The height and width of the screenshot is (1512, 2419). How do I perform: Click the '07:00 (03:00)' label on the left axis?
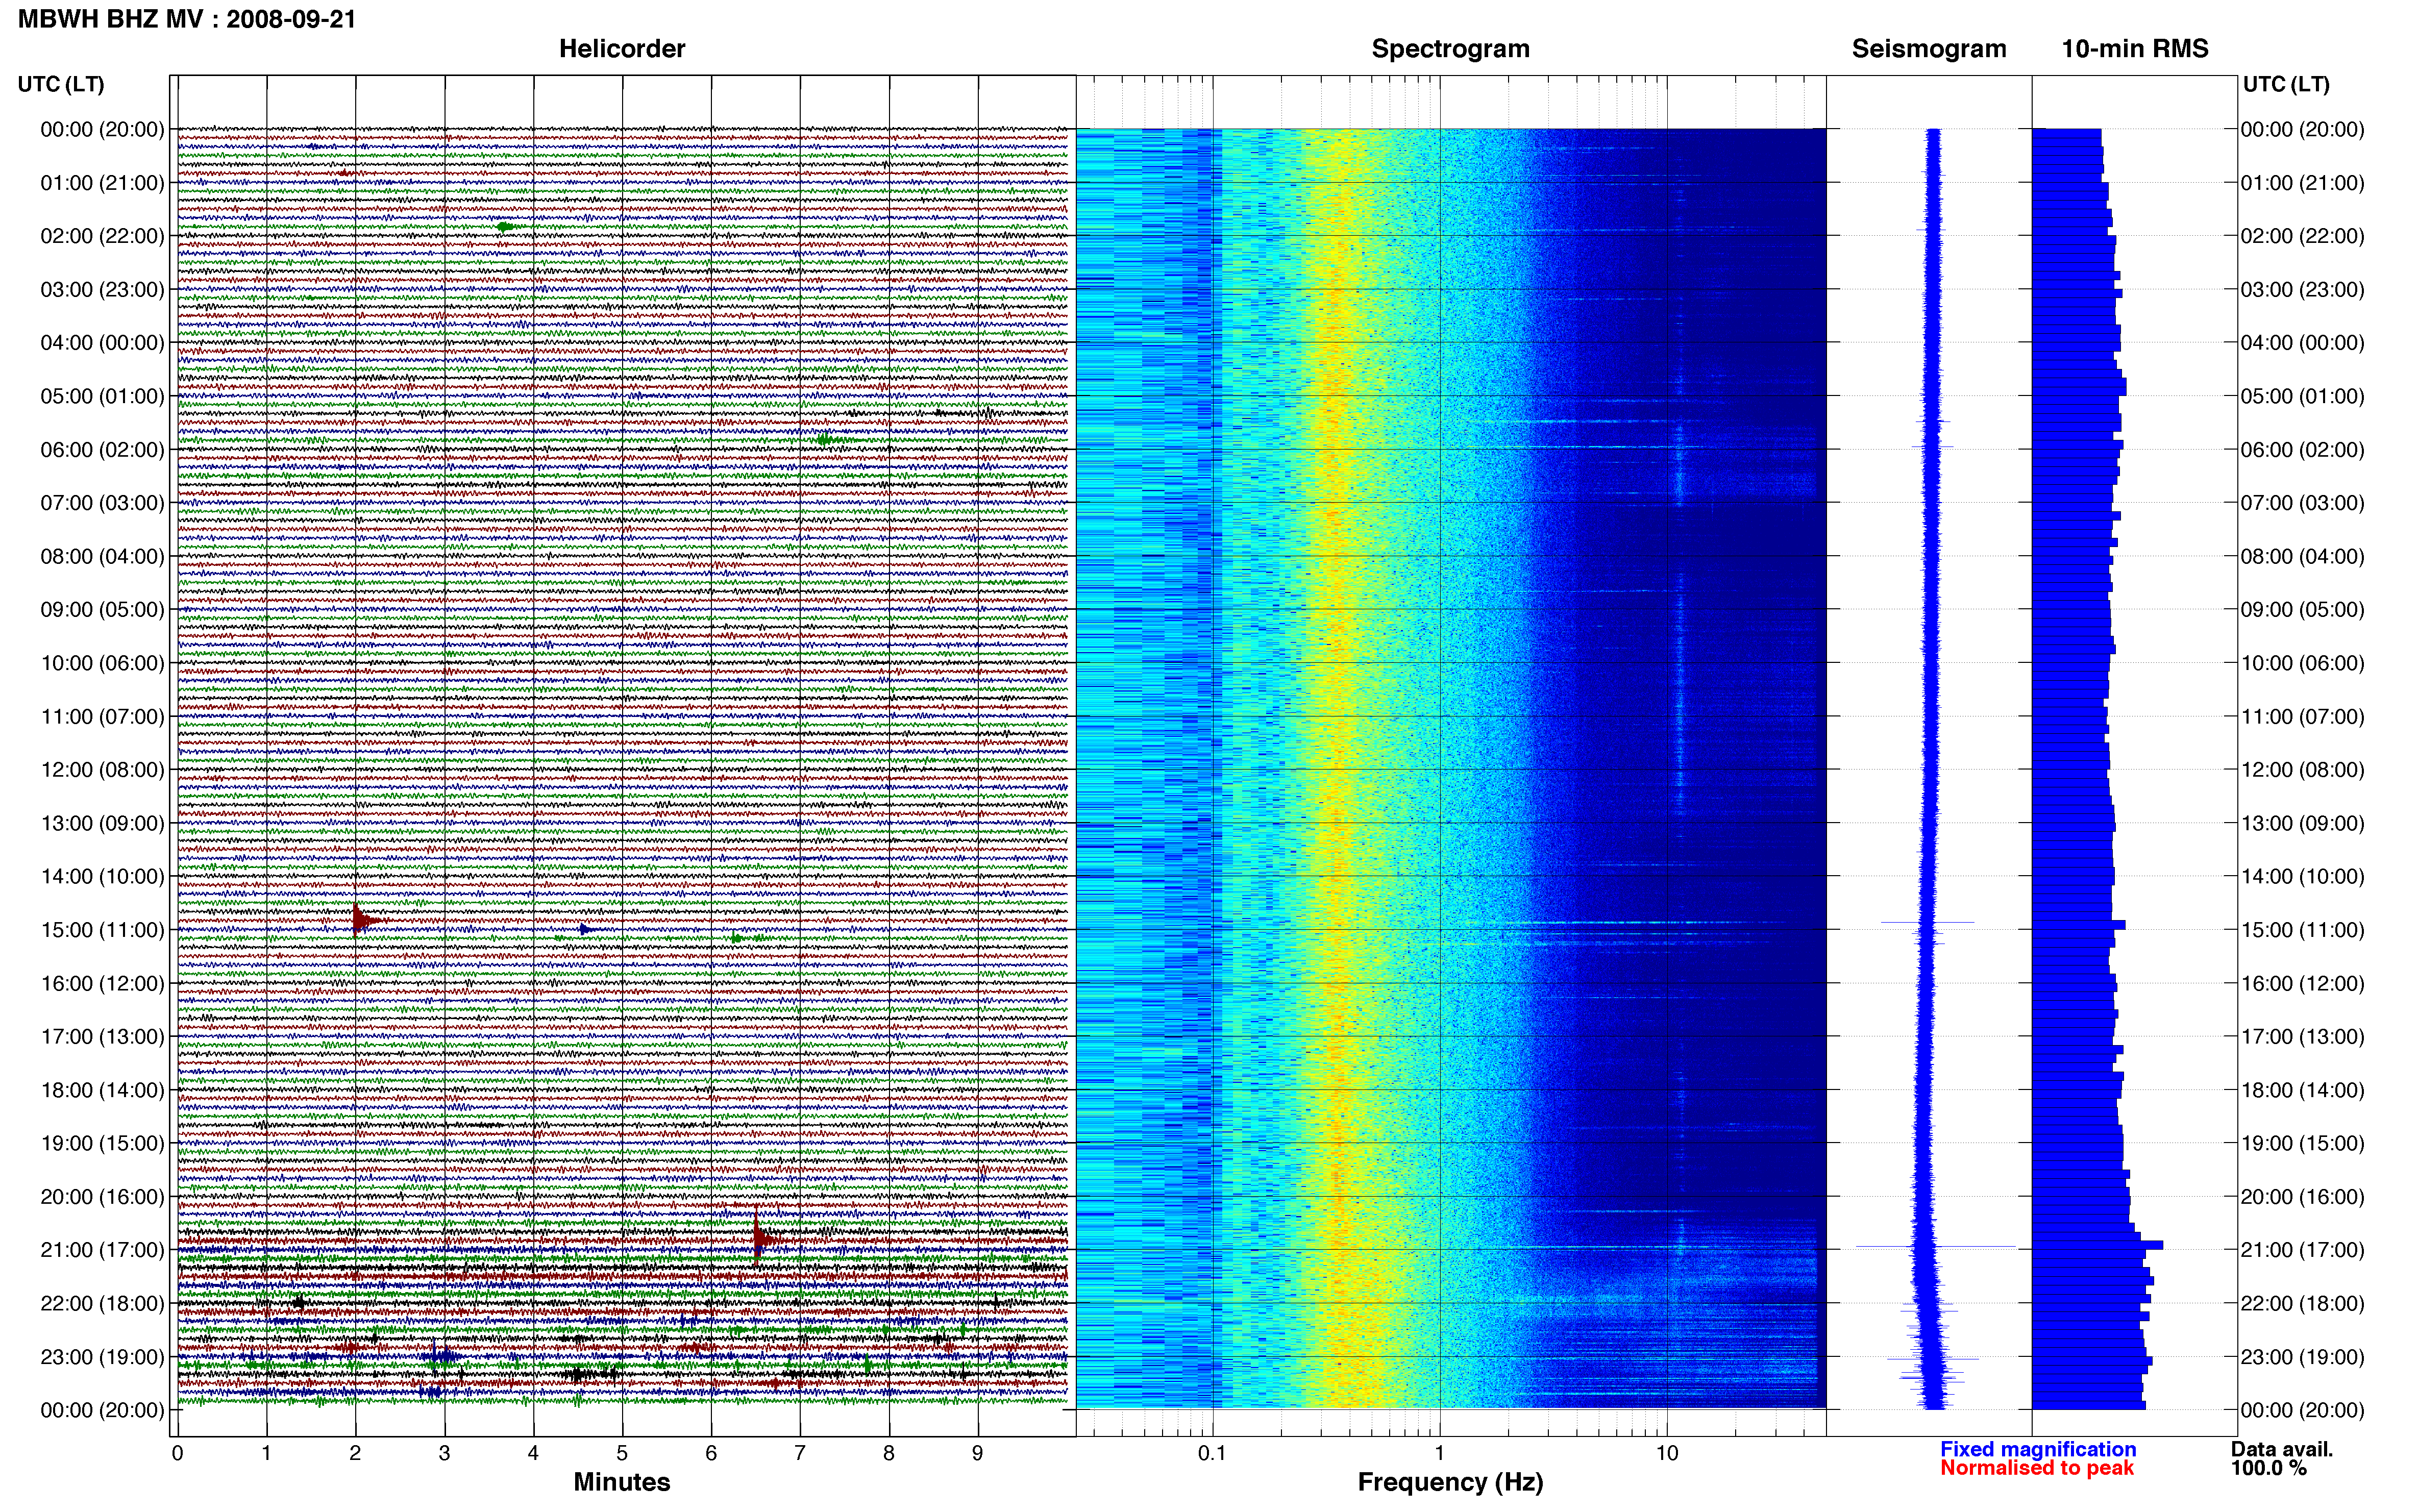[x=102, y=503]
